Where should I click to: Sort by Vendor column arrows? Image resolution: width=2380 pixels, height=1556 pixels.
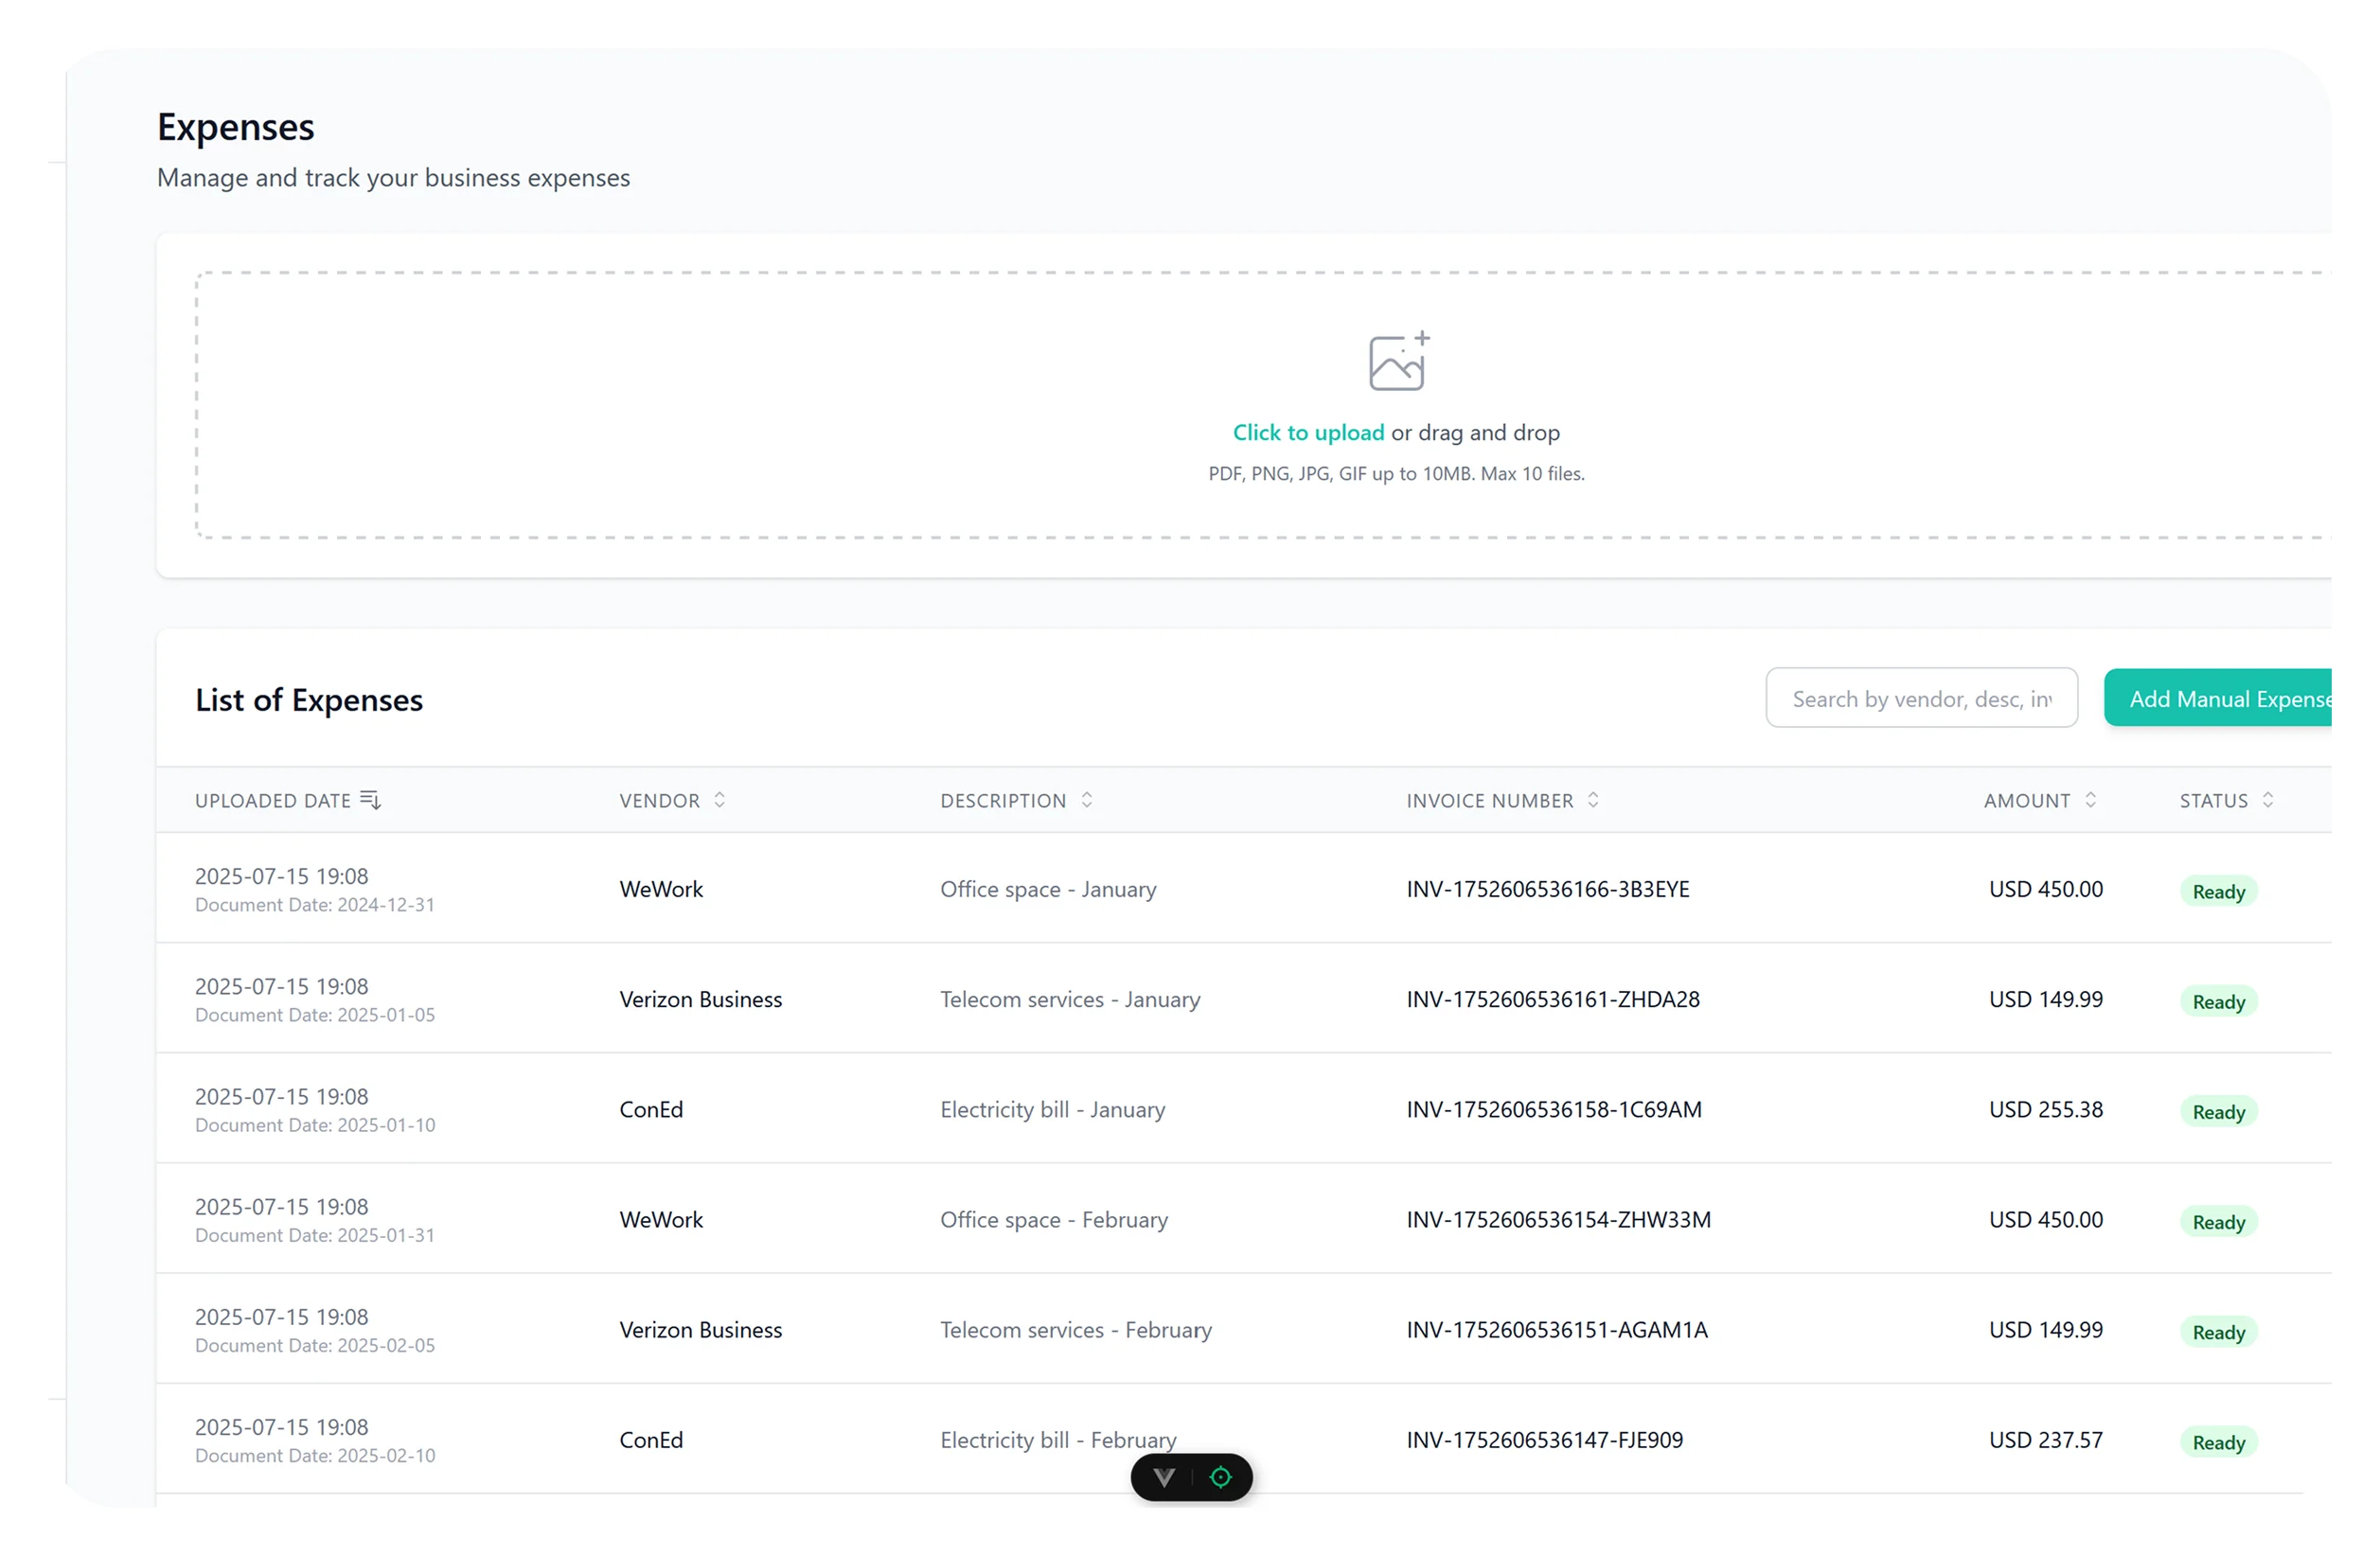719,800
